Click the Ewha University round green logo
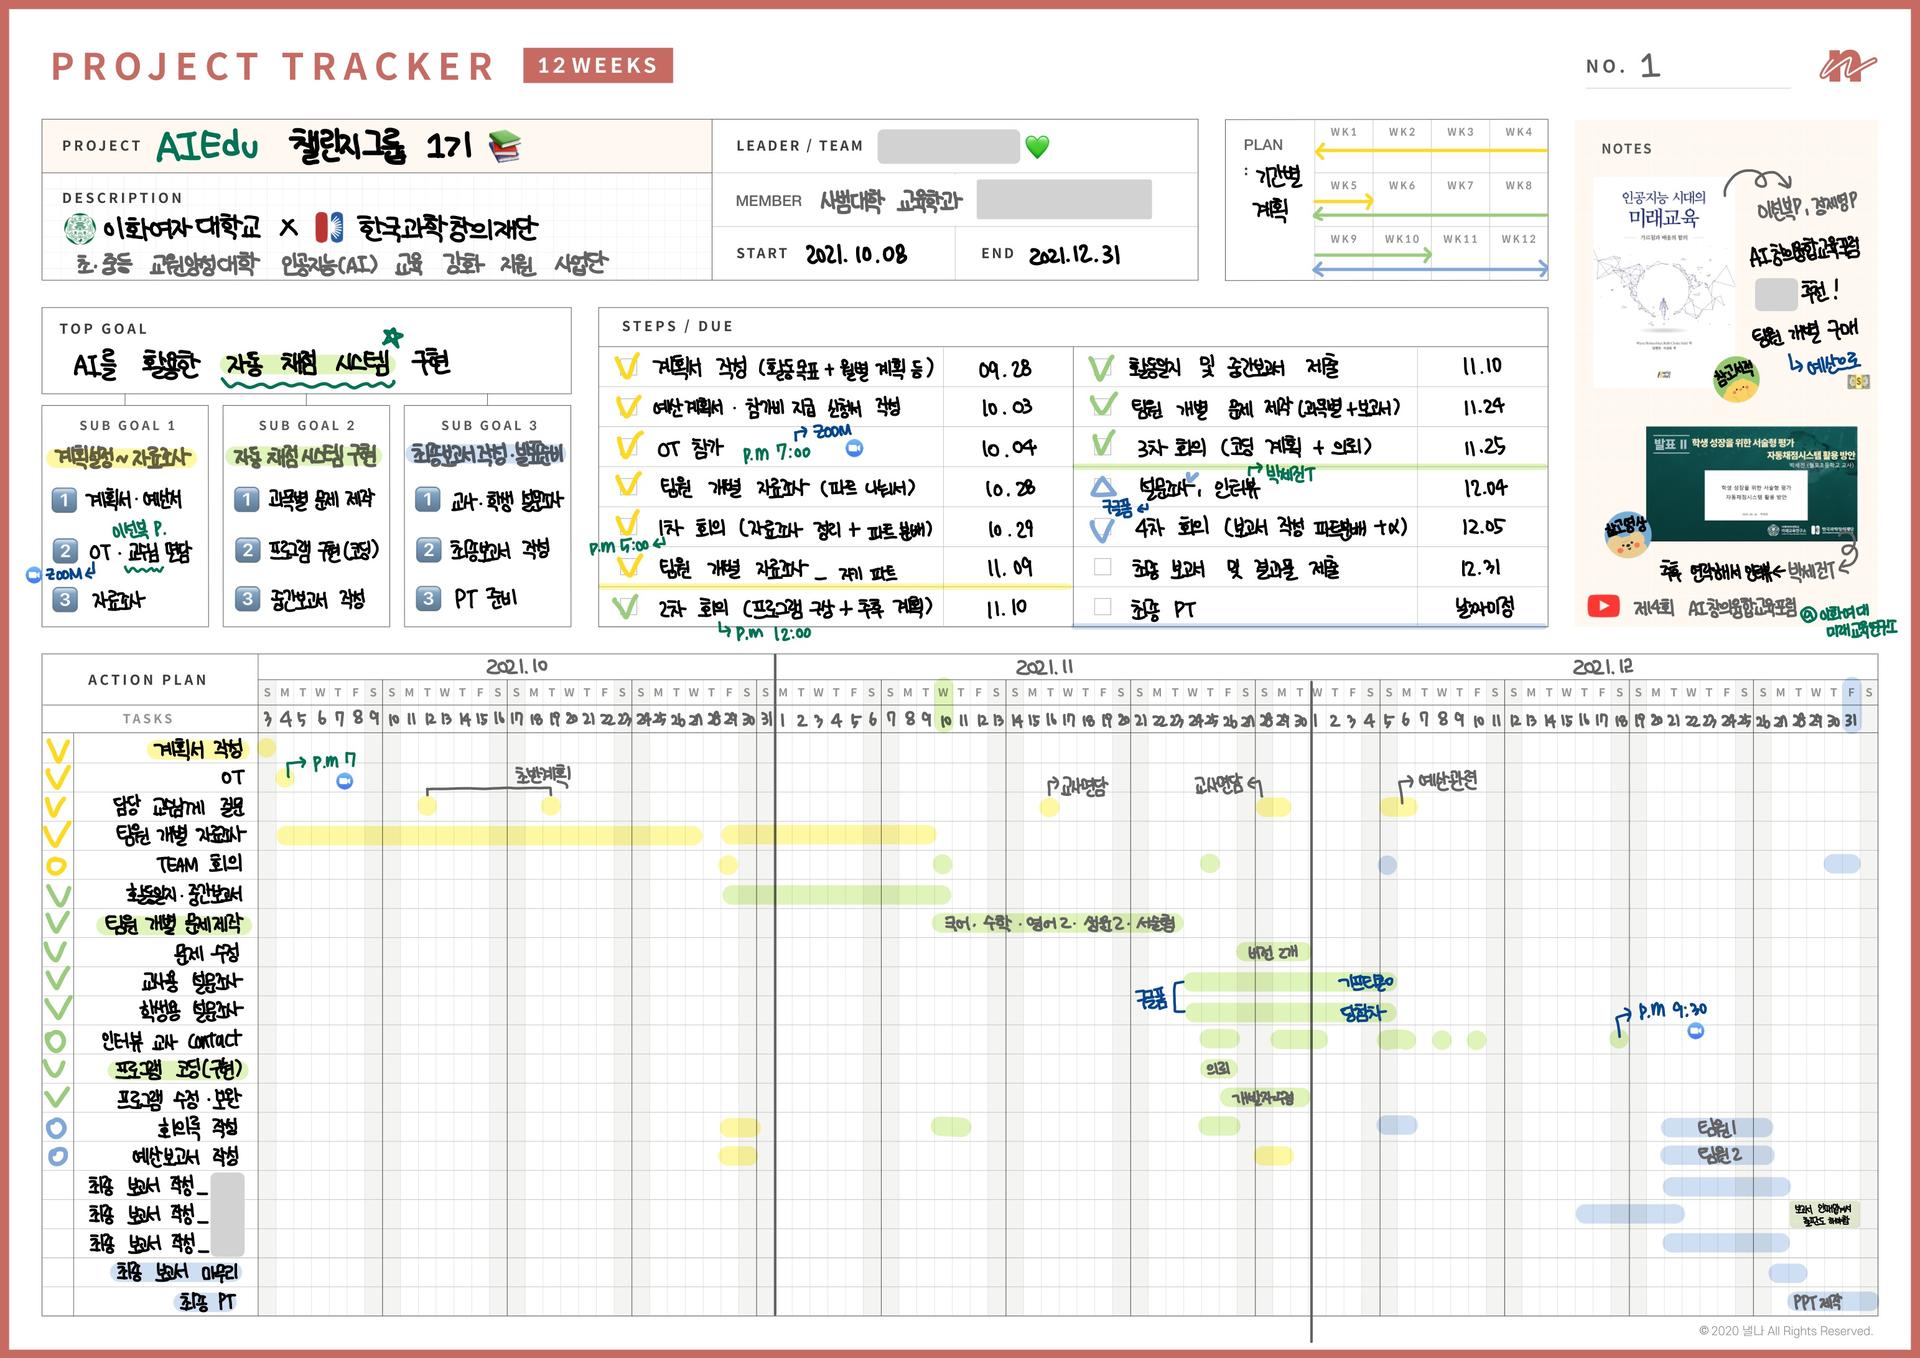Screen dimensions: 1920x1358 [80, 229]
